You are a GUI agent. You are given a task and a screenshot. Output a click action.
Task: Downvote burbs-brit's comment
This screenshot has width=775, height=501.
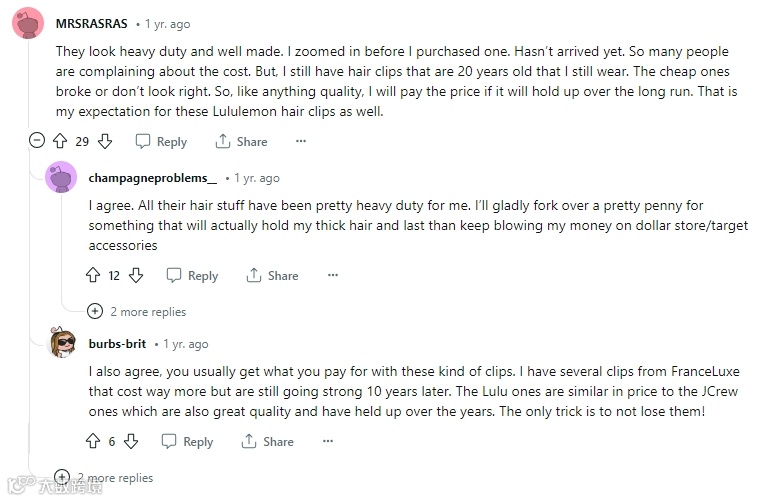click(131, 441)
